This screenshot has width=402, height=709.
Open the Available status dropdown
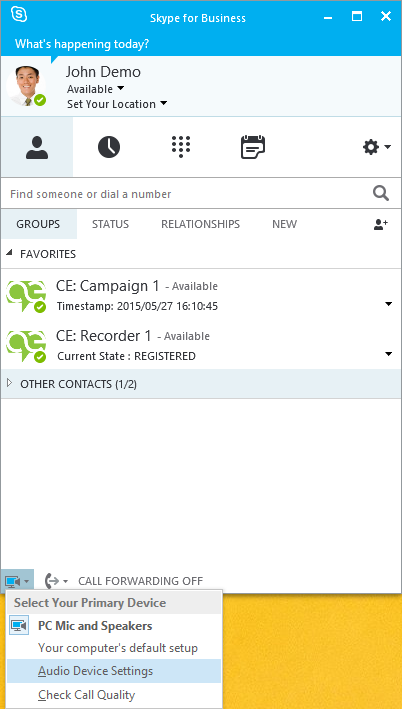coord(95,89)
